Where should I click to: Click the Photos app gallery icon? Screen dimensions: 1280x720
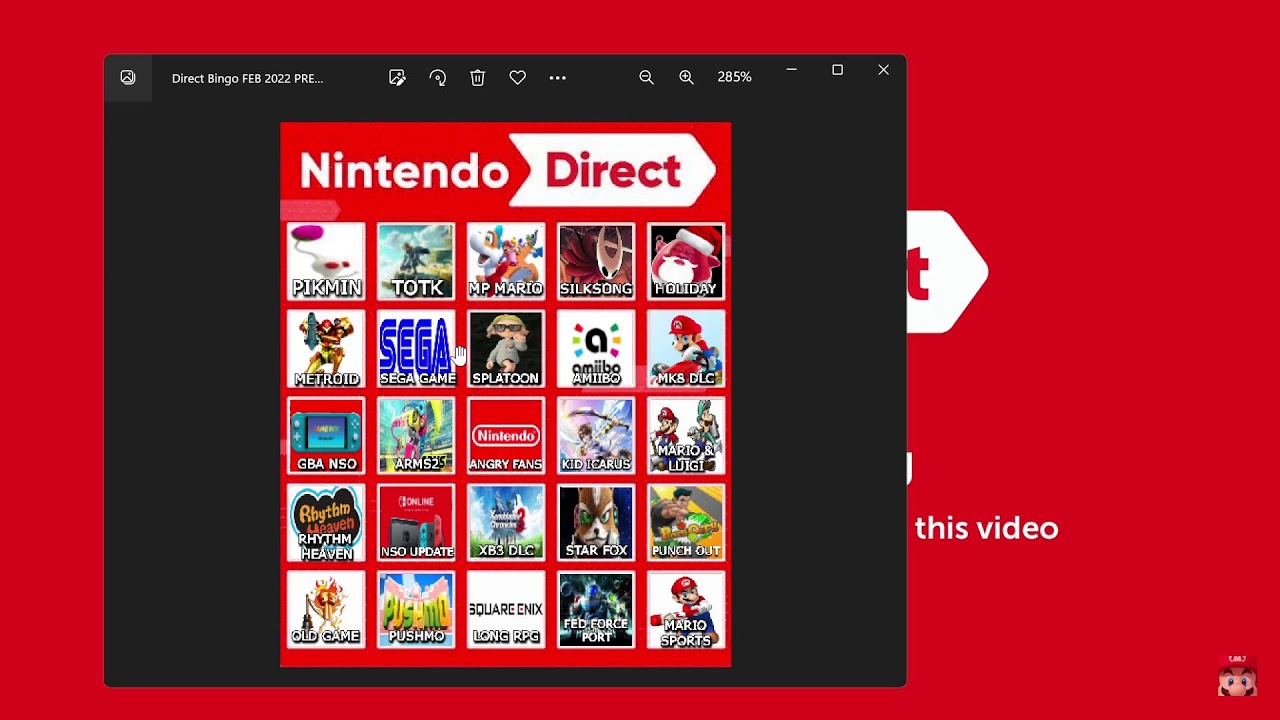click(128, 77)
